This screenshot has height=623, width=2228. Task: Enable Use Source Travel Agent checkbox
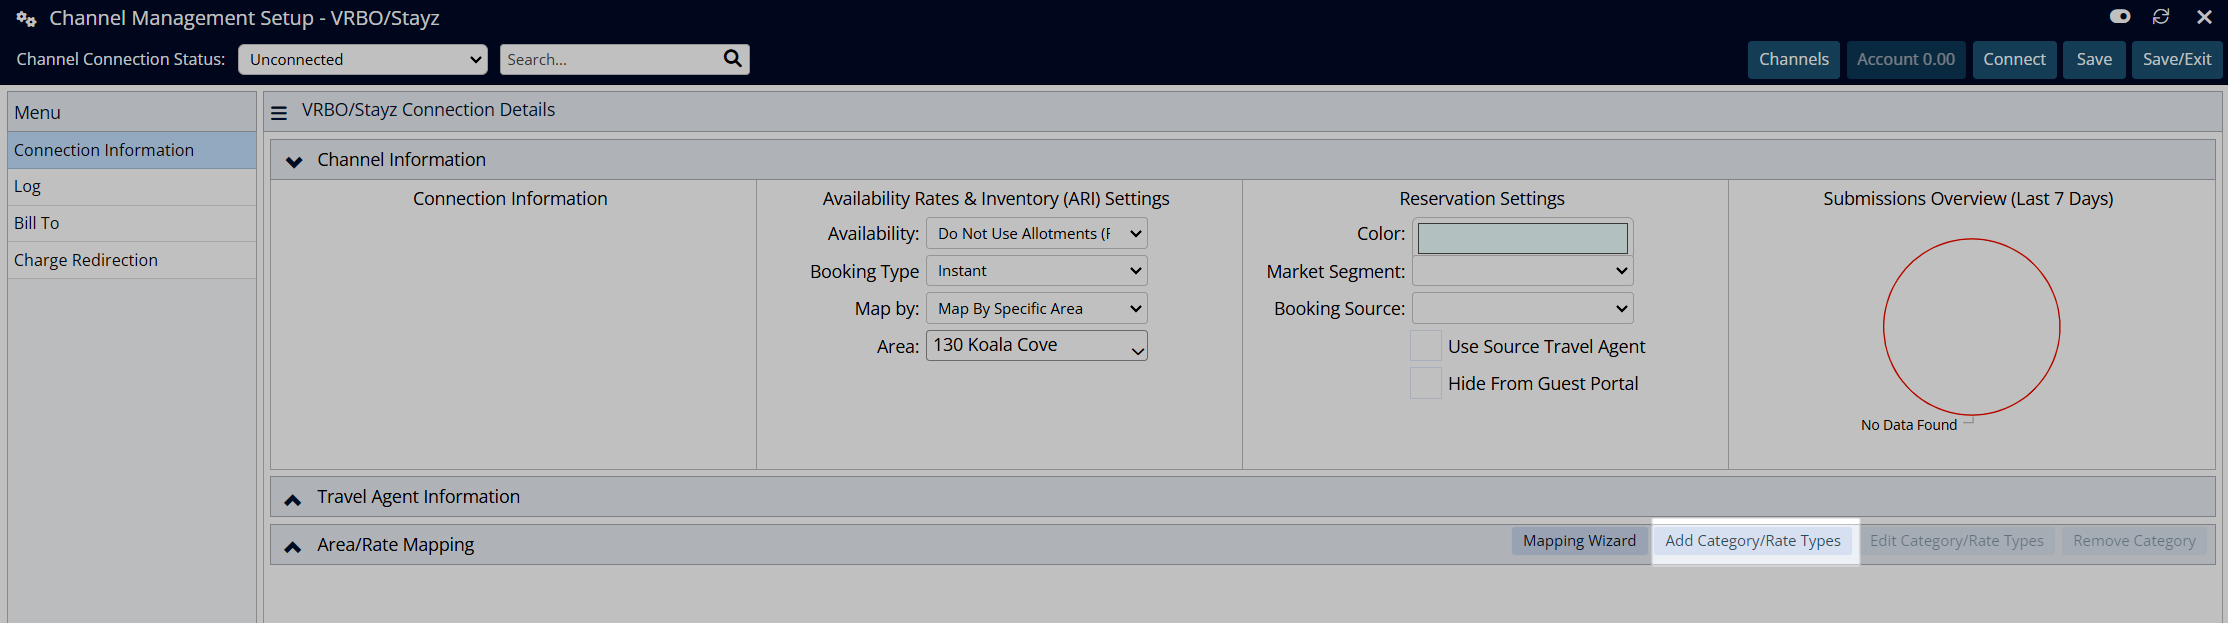[x=1426, y=346]
